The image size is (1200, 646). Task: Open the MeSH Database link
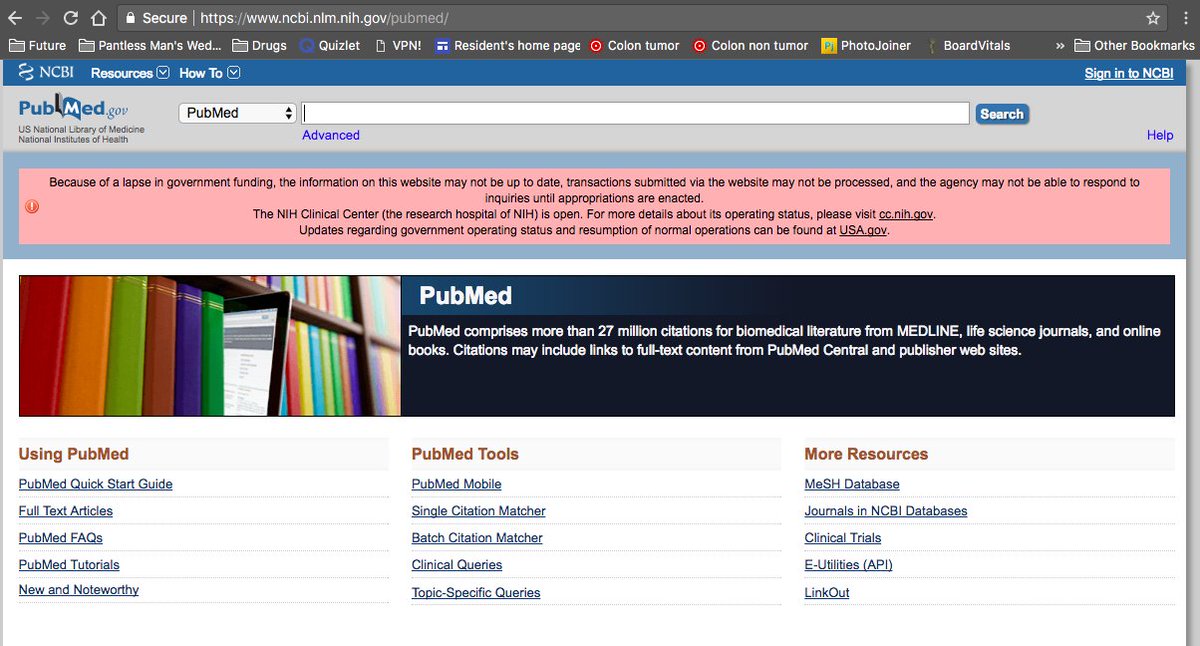[x=852, y=484]
